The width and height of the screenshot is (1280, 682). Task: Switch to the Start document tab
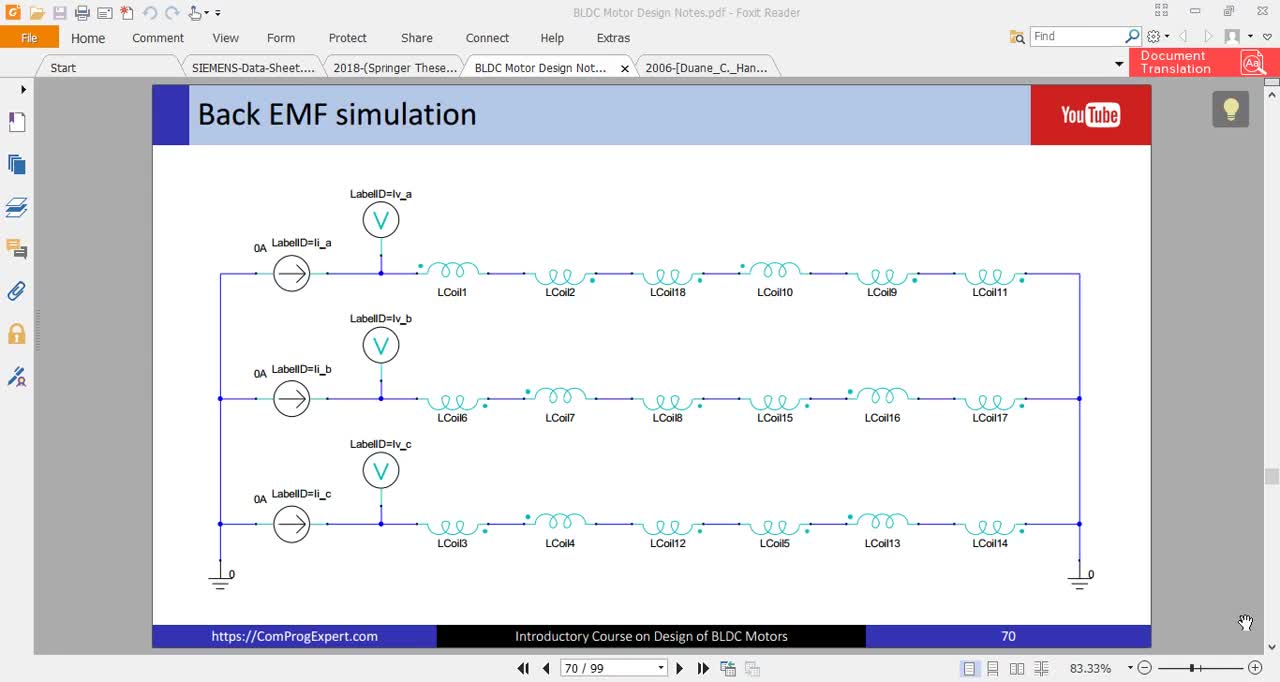(63, 68)
